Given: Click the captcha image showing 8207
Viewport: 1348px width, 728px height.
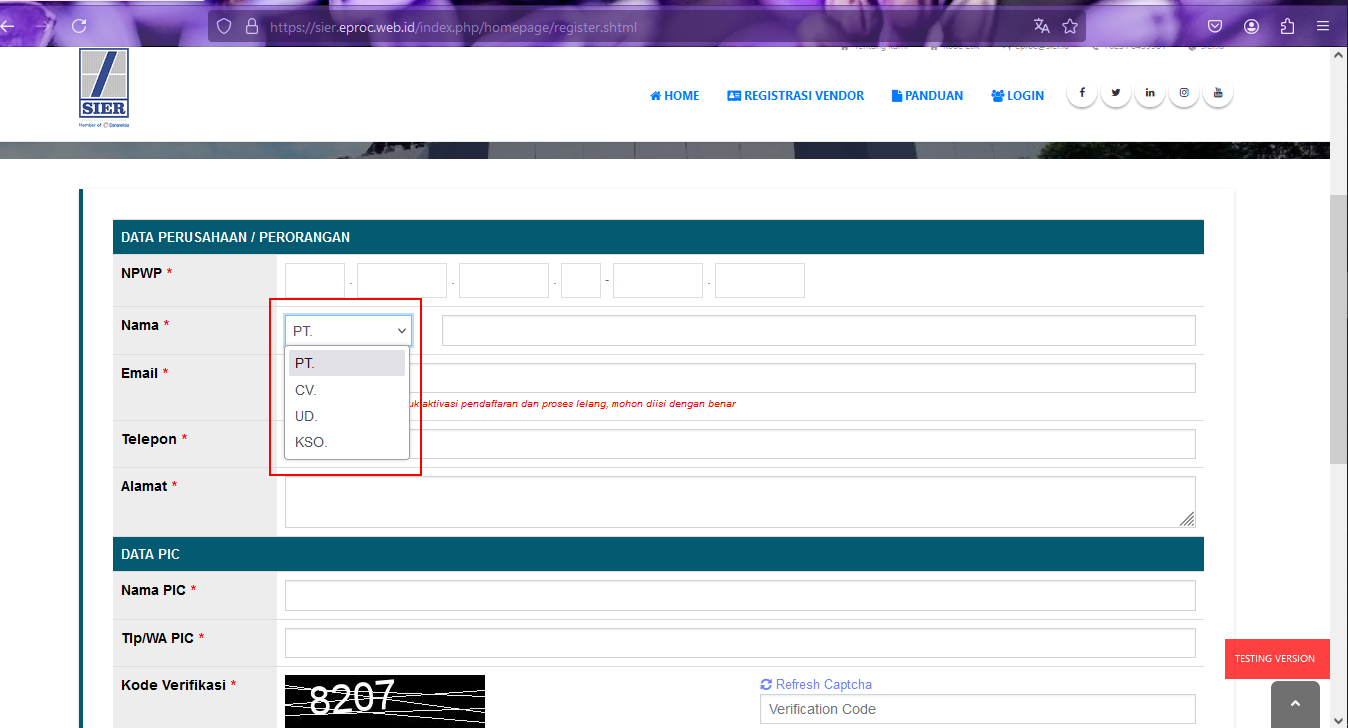Looking at the screenshot, I should pyautogui.click(x=385, y=701).
